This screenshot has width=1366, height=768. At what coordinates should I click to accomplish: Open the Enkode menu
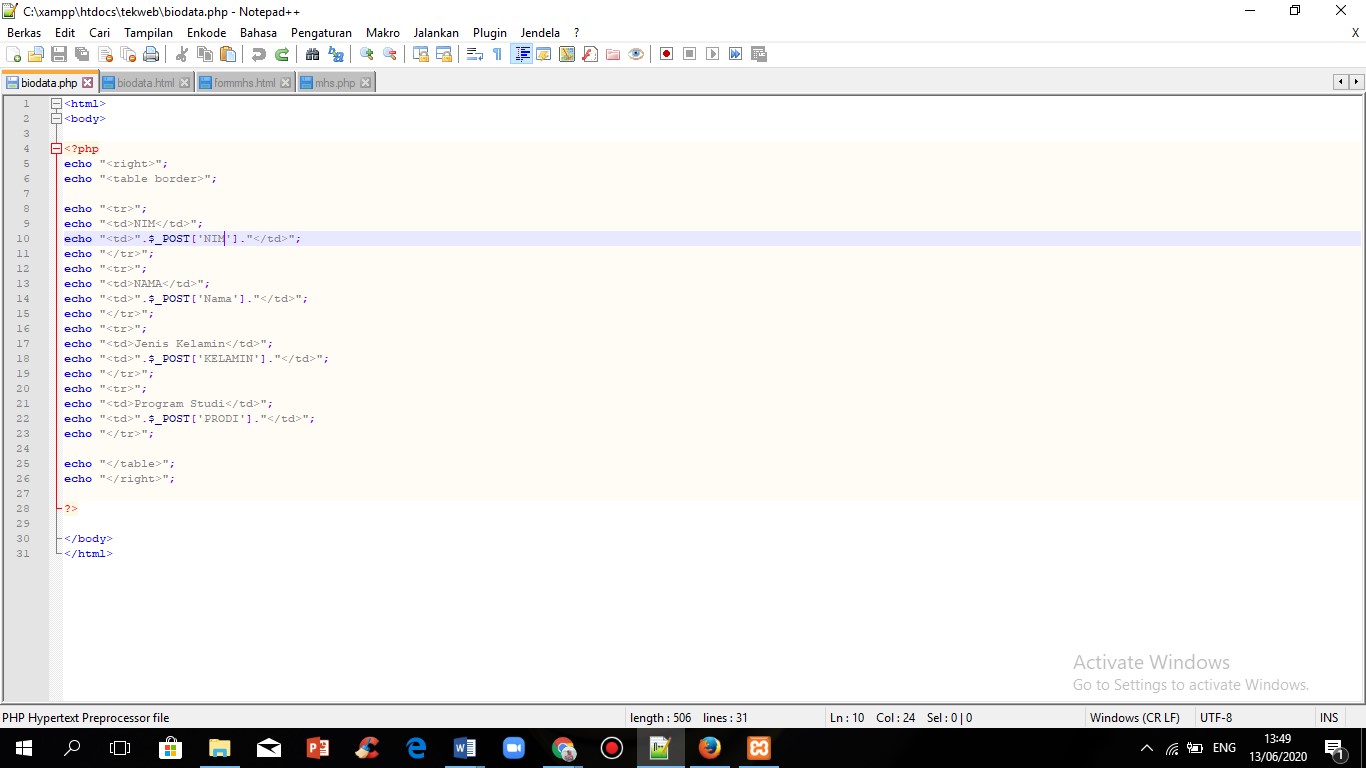point(207,33)
